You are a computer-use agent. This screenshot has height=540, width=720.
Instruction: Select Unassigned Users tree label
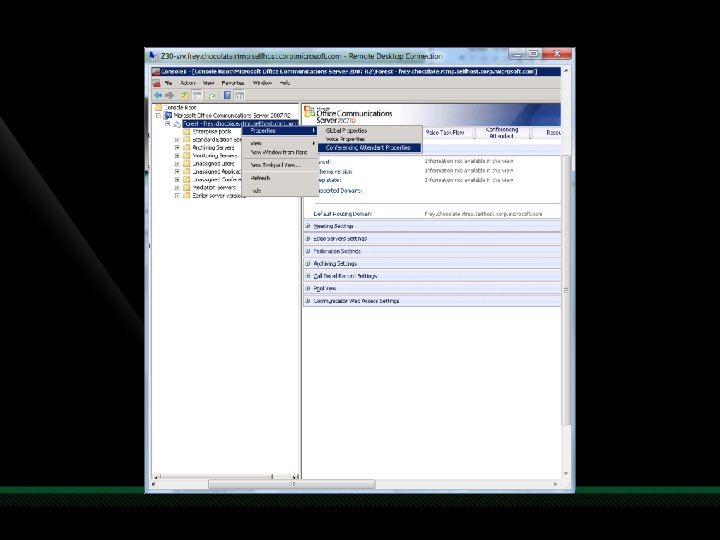tap(214, 163)
